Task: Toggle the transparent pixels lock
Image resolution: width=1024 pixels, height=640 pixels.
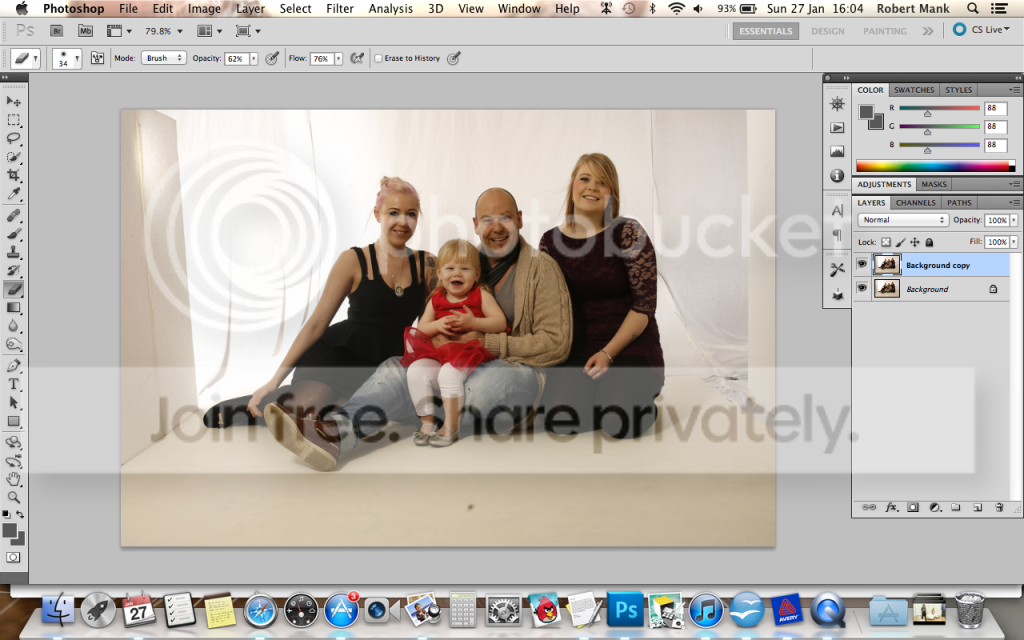Action: (886, 242)
